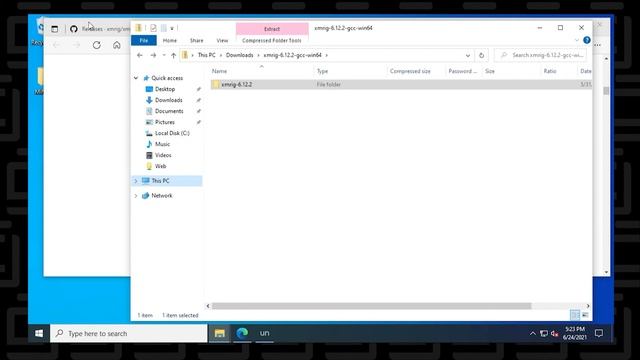
Task: Select the Compressed Folder Tools tab
Action: coord(271,40)
